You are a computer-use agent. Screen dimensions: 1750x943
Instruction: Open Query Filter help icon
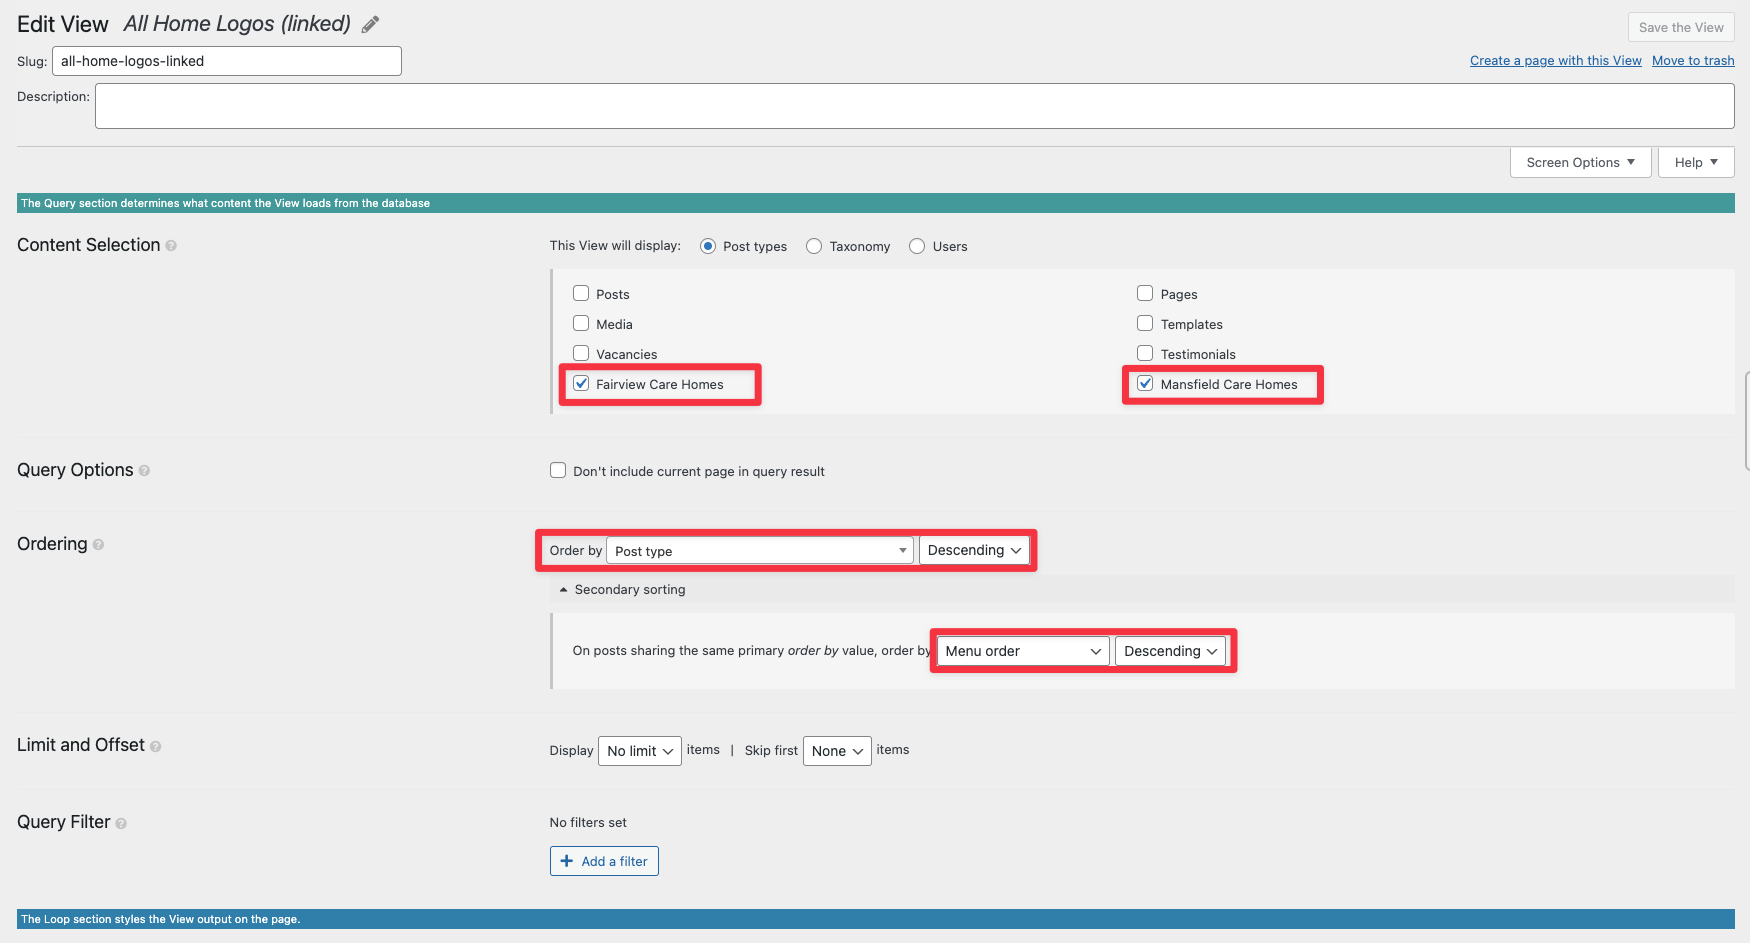point(121,823)
